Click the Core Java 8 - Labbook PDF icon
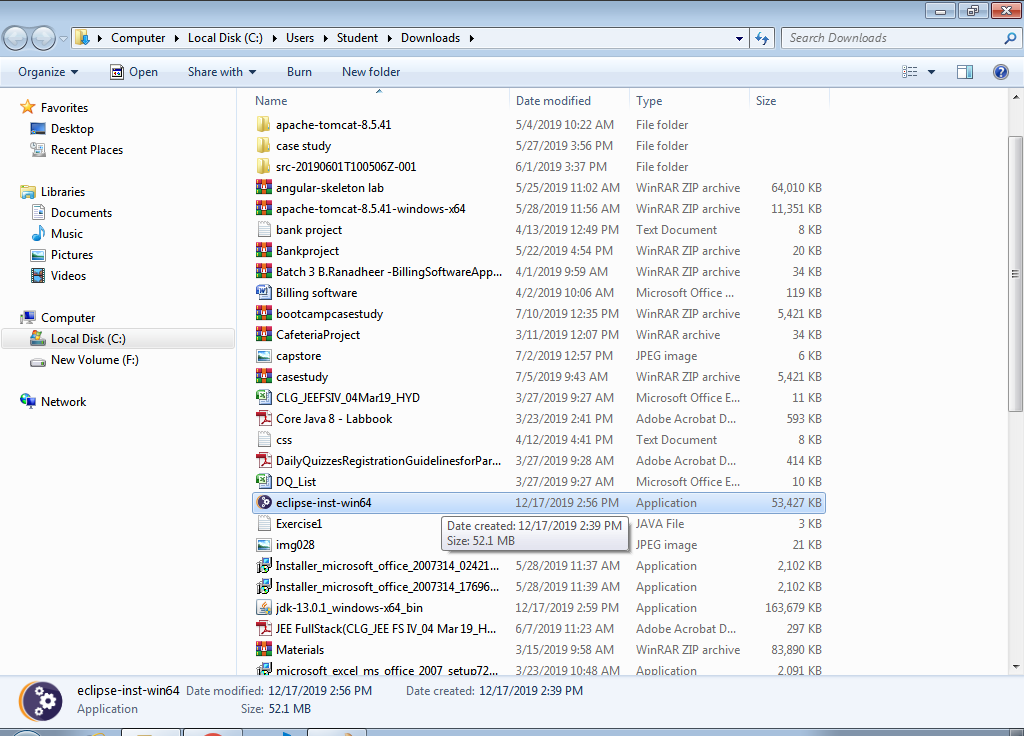 pos(263,419)
